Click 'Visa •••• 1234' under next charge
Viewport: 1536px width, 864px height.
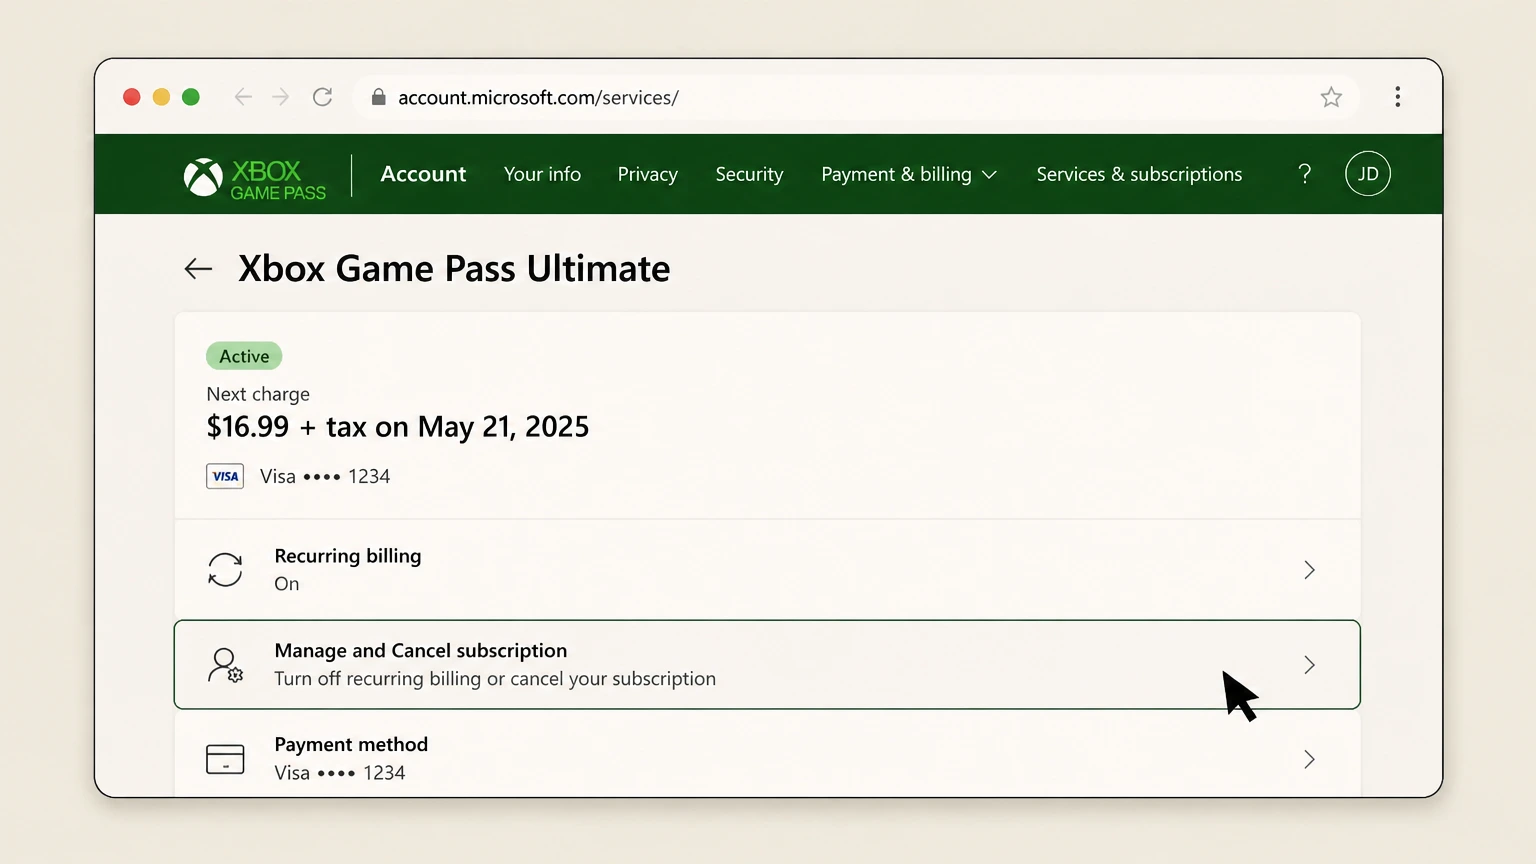pos(325,476)
